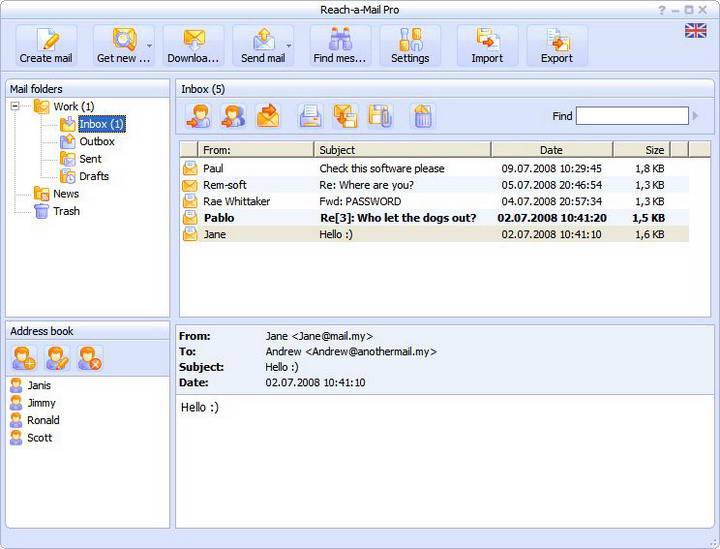Click the Export toolbar button

click(x=557, y=45)
